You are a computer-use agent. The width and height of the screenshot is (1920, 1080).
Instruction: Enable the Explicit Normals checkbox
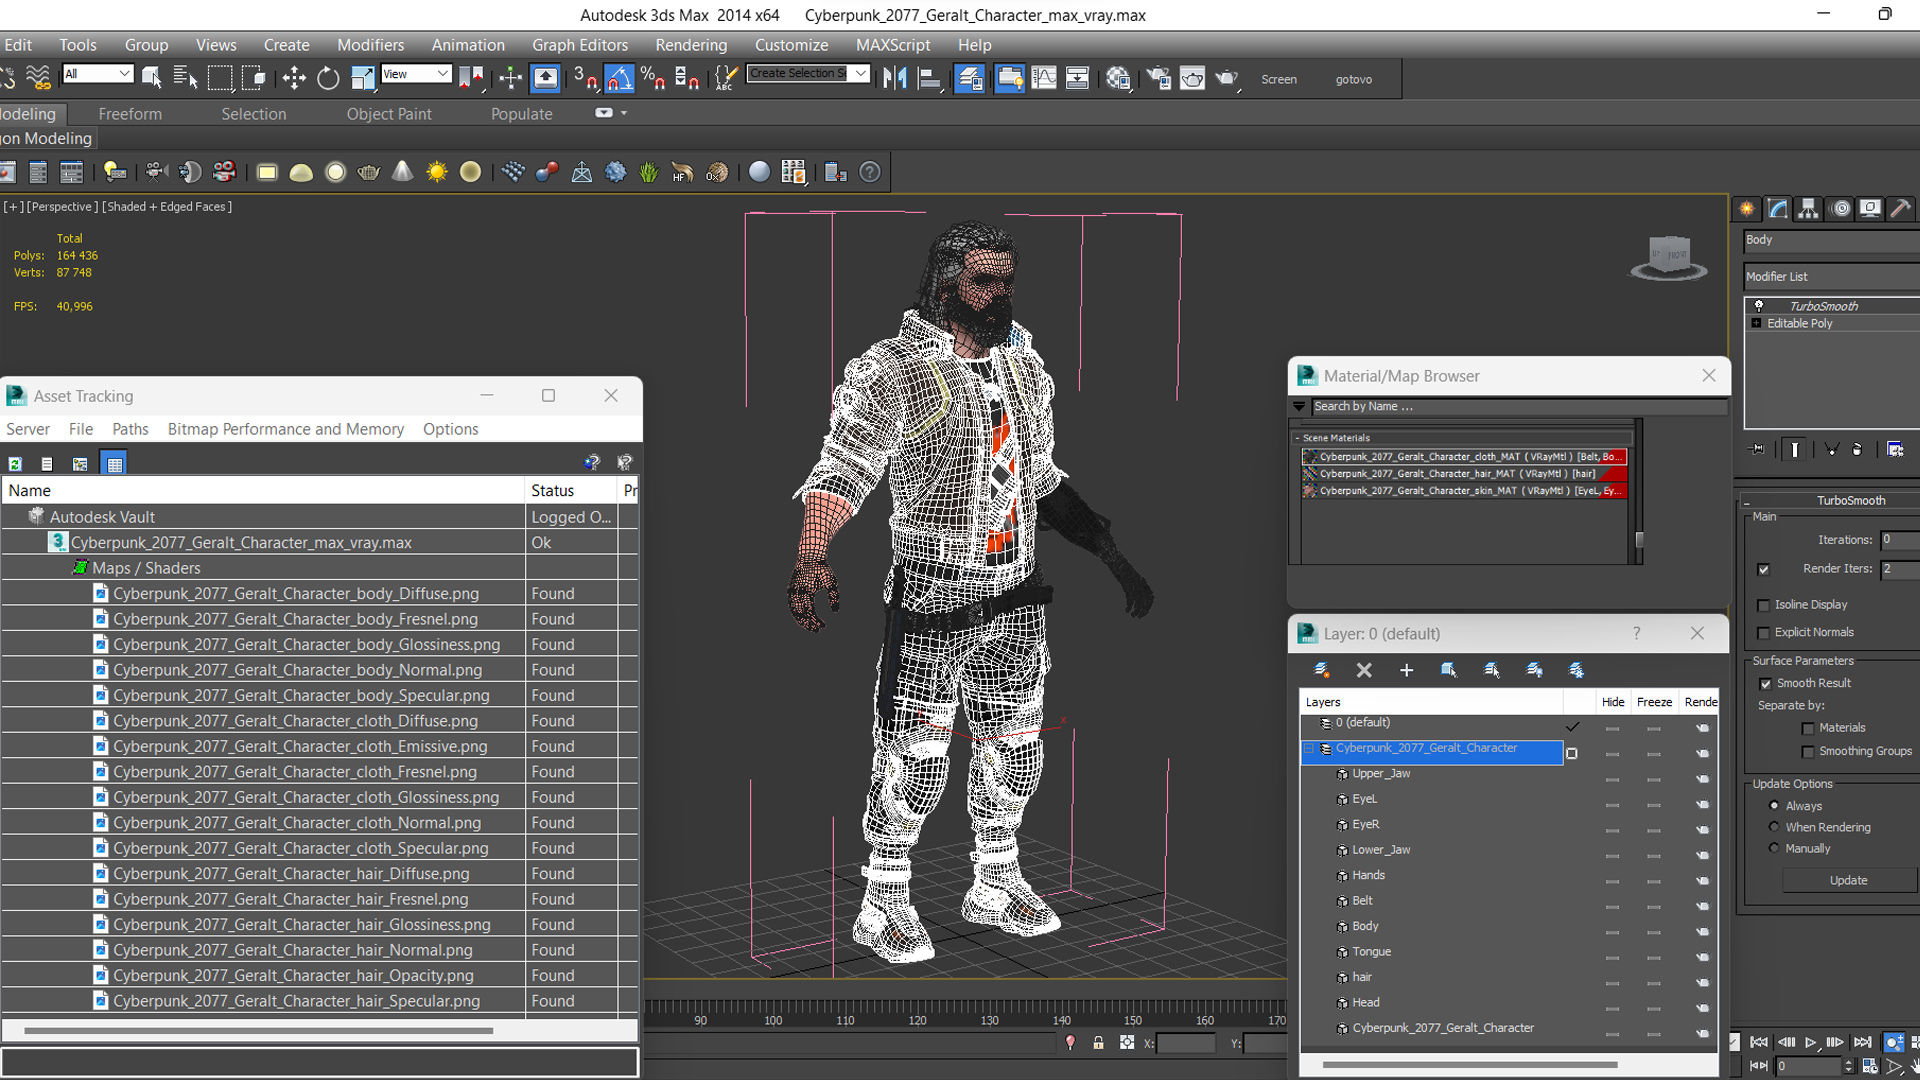pos(1763,633)
